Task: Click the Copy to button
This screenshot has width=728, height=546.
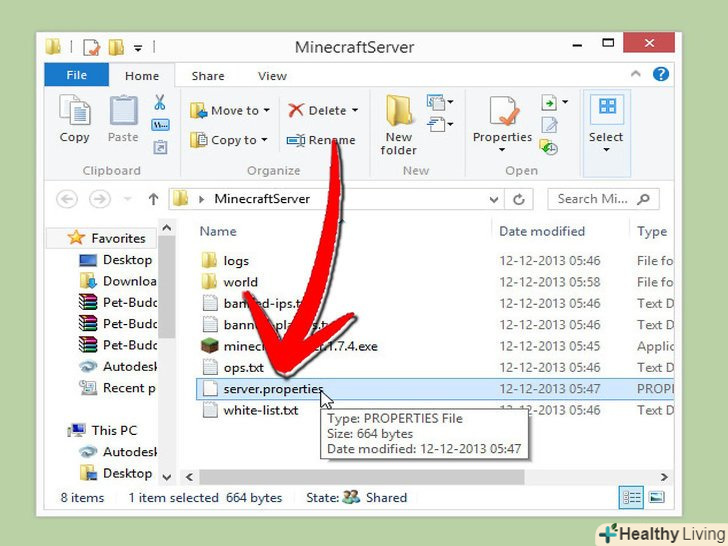Action: [x=228, y=140]
